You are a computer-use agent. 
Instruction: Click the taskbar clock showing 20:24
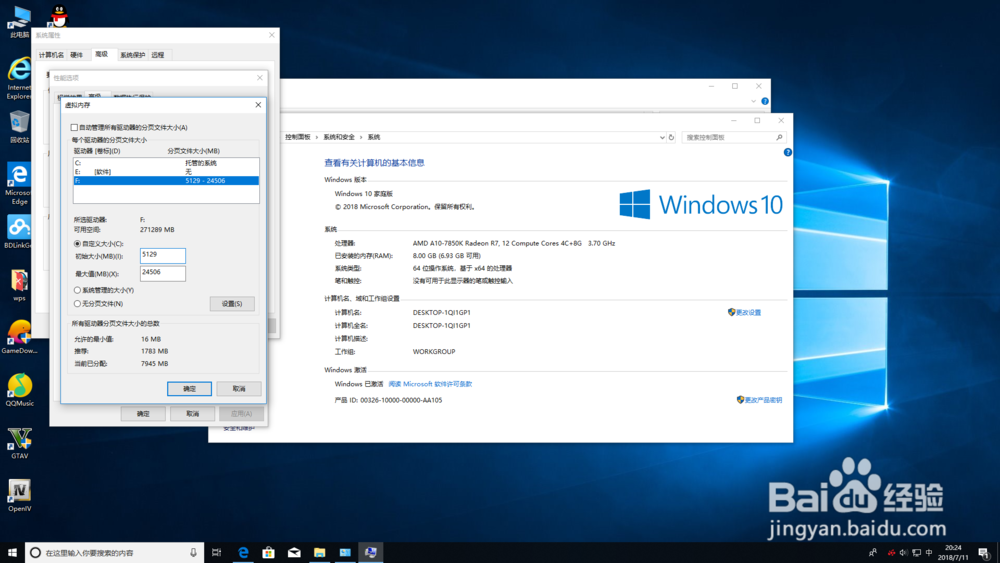click(x=953, y=552)
